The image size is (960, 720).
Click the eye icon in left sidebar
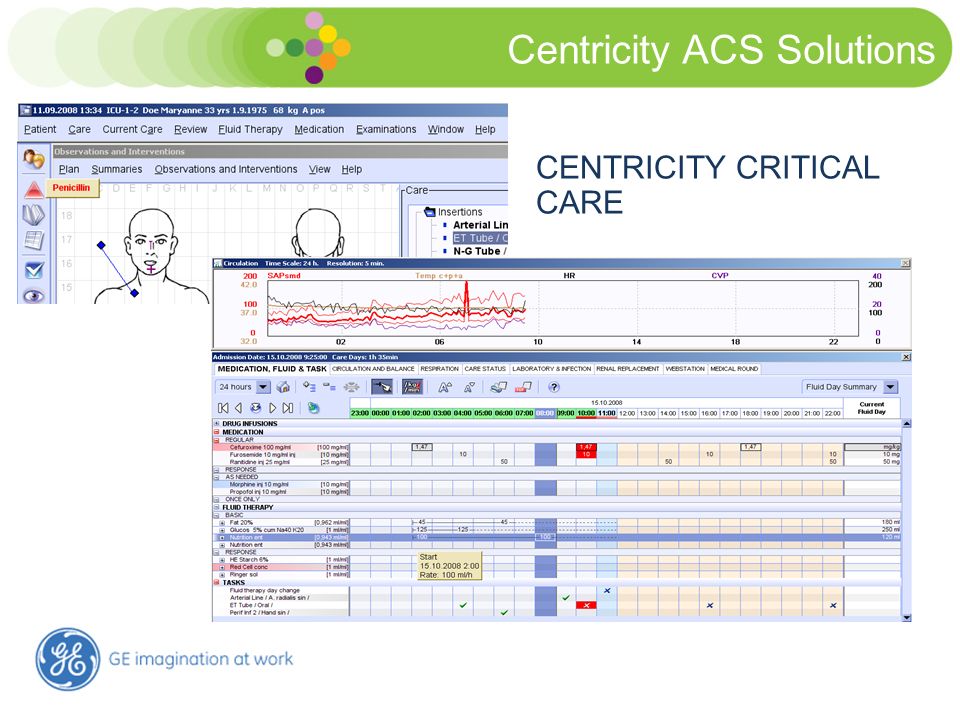click(34, 296)
